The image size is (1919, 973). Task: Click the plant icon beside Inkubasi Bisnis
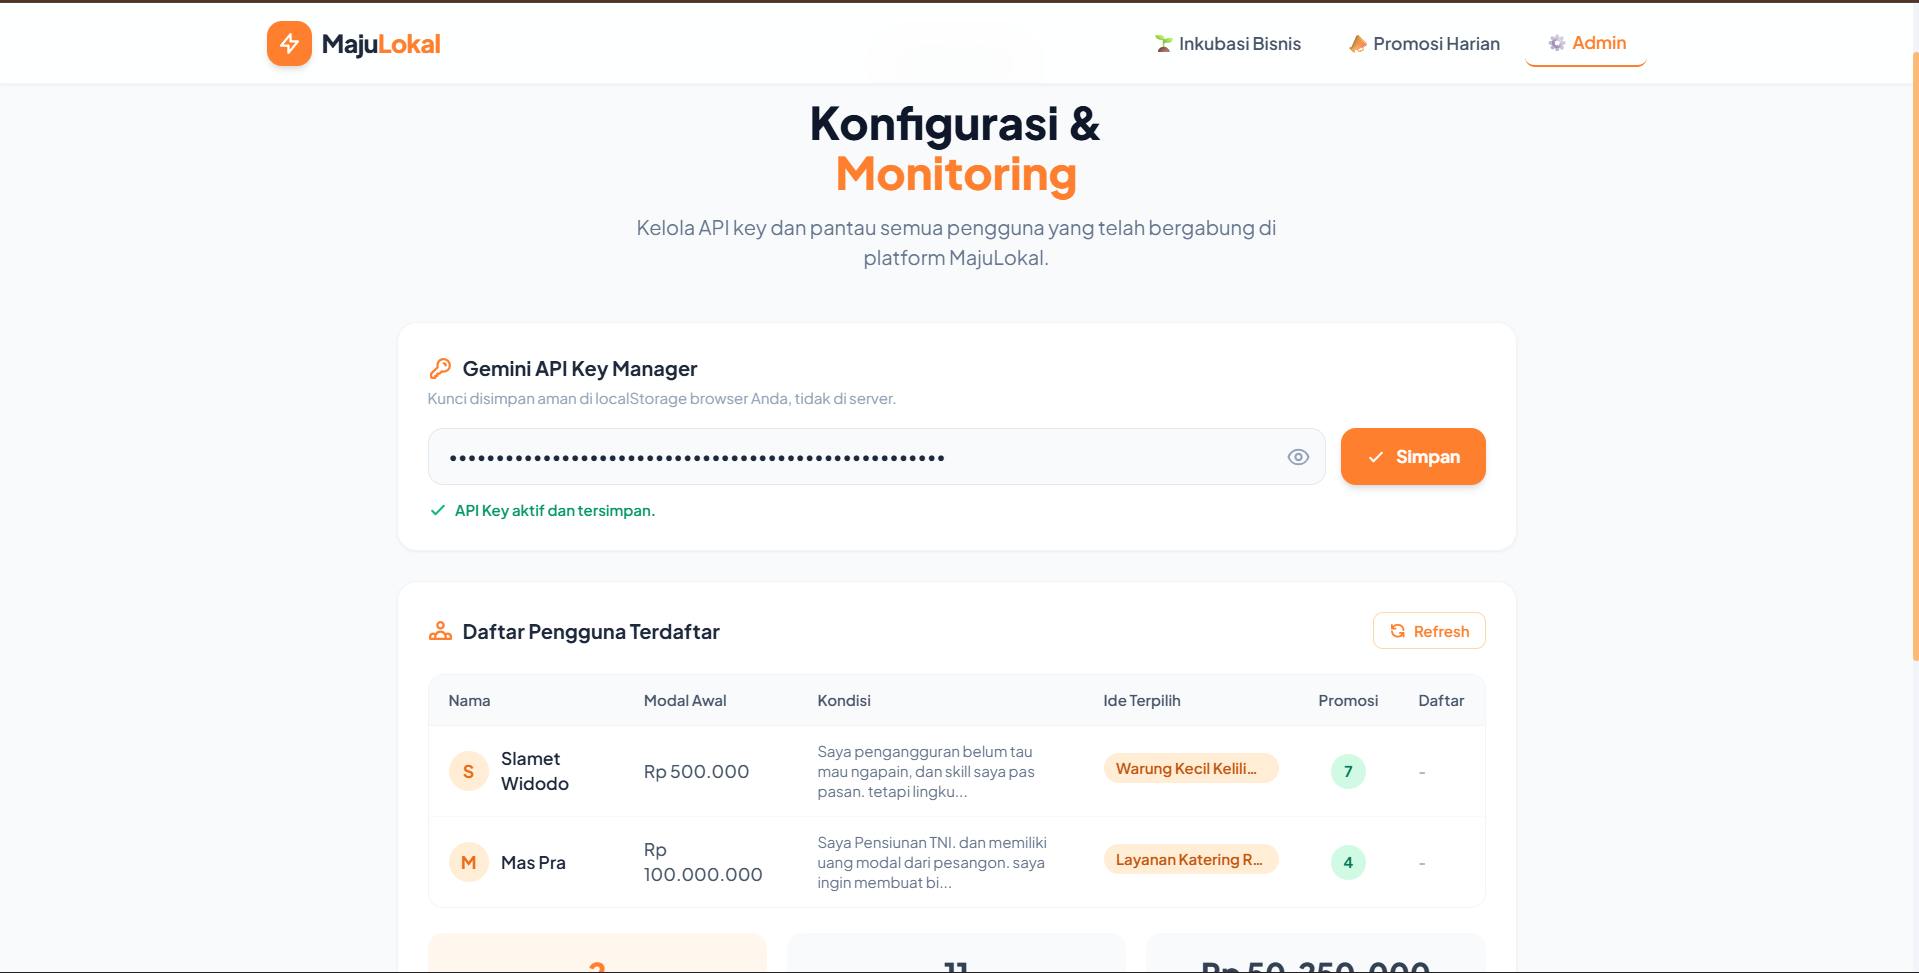1164,44
